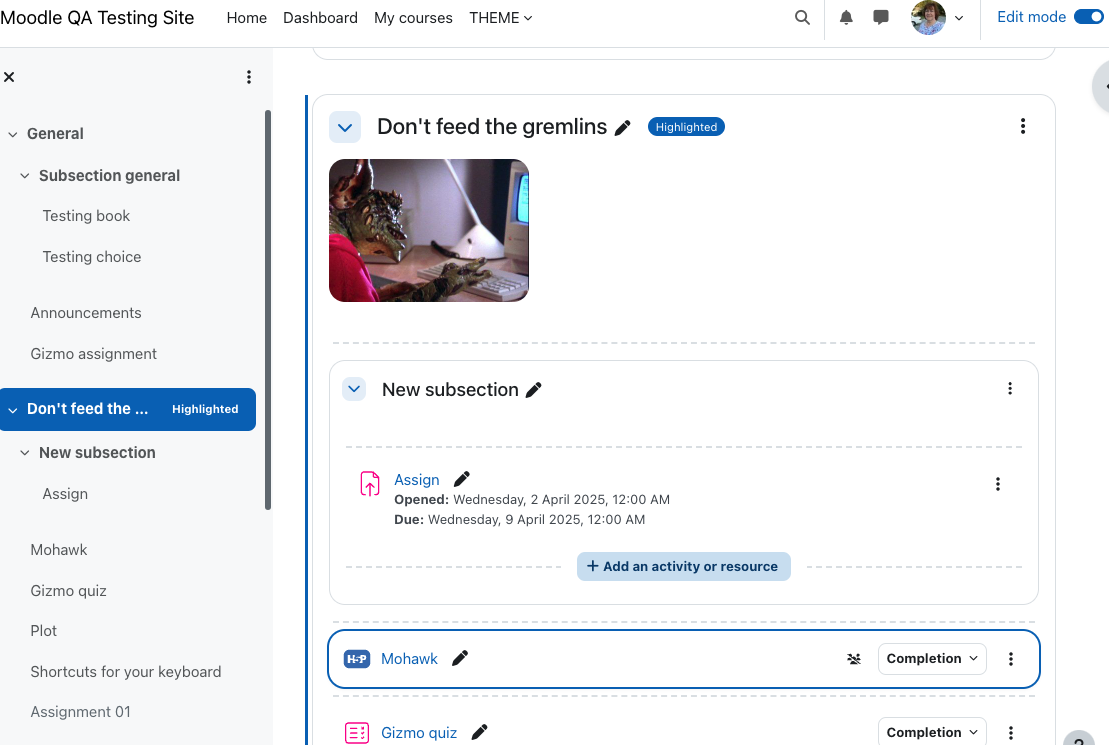The height and width of the screenshot is (745, 1109).
Task: Collapse the 'Don't feed the gremlins' section
Action: coord(345,127)
